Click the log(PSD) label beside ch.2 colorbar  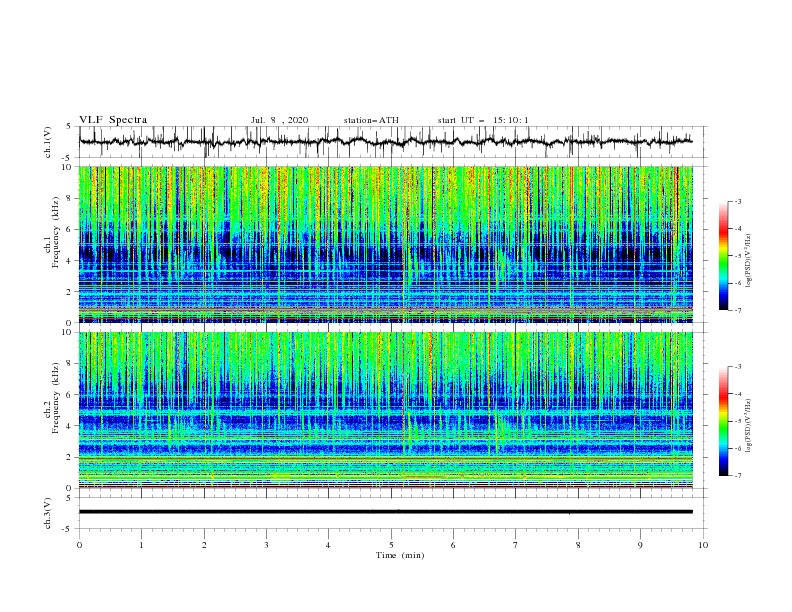748,425
